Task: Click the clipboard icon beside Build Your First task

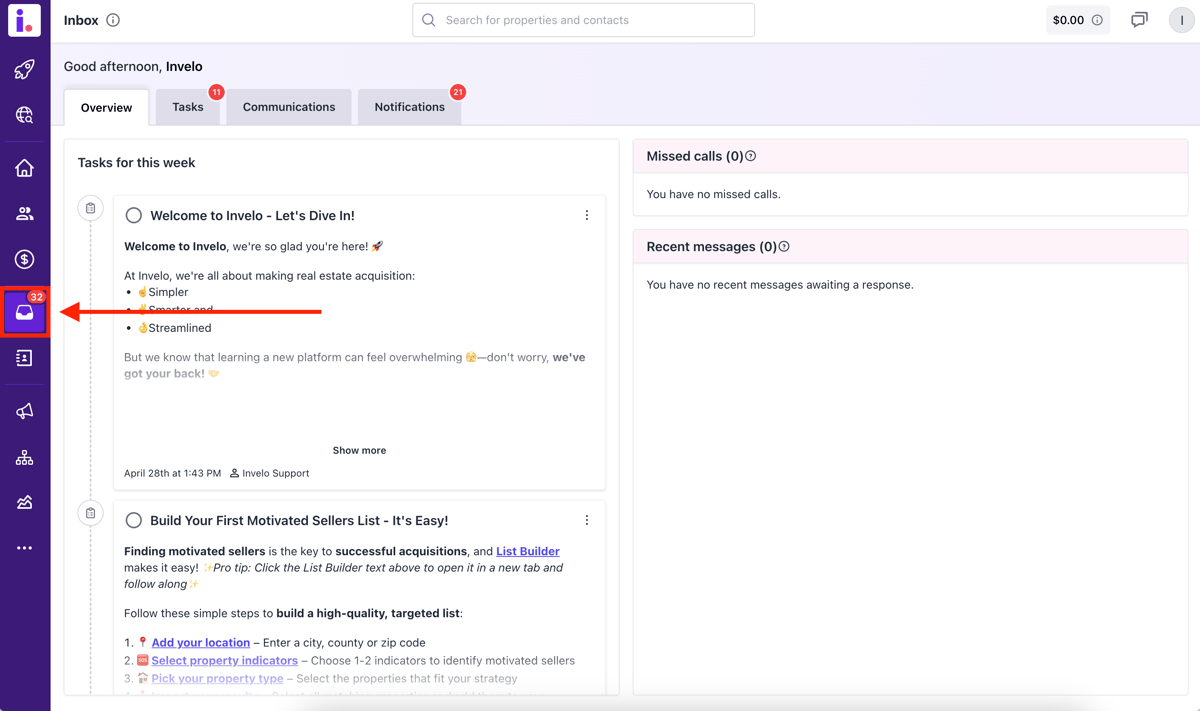Action: click(90, 513)
